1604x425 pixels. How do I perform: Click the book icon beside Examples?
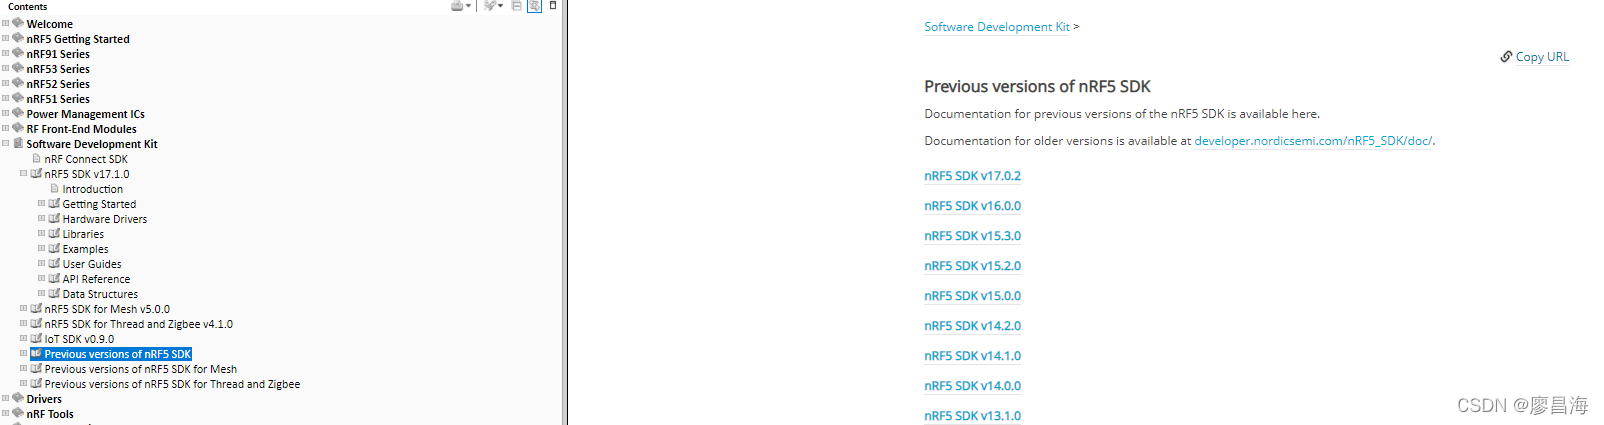pos(54,248)
